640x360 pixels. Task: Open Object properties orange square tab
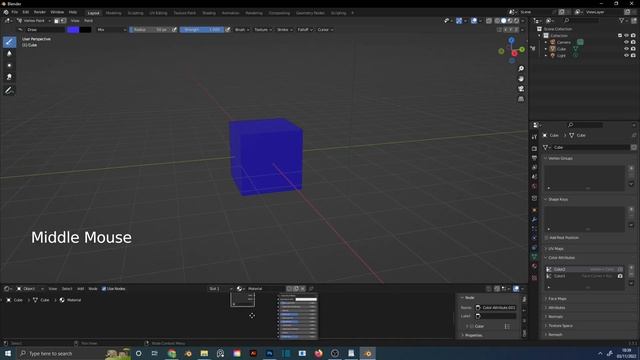point(534,210)
